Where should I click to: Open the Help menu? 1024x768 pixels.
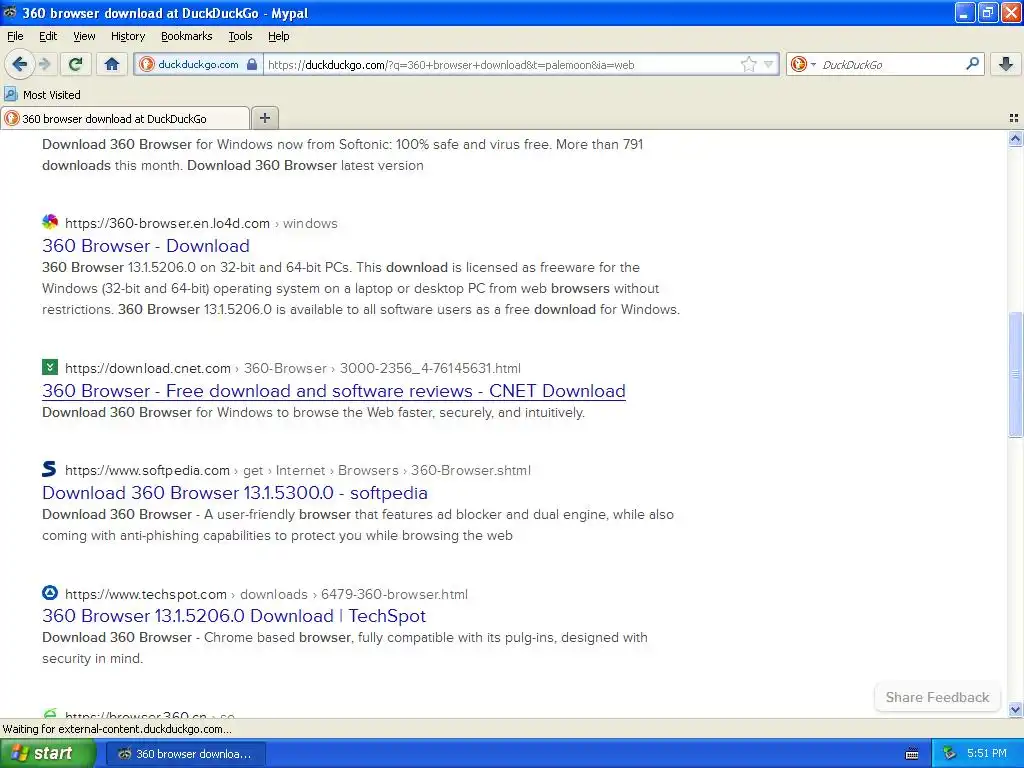(x=278, y=36)
